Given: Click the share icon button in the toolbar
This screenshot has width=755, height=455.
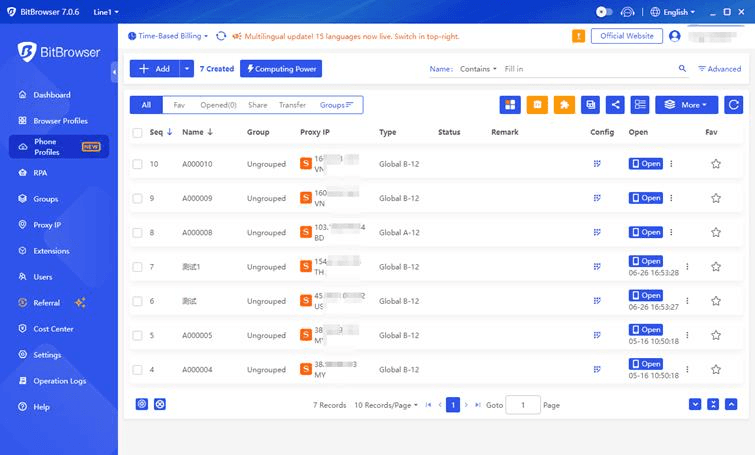Looking at the screenshot, I should [615, 104].
